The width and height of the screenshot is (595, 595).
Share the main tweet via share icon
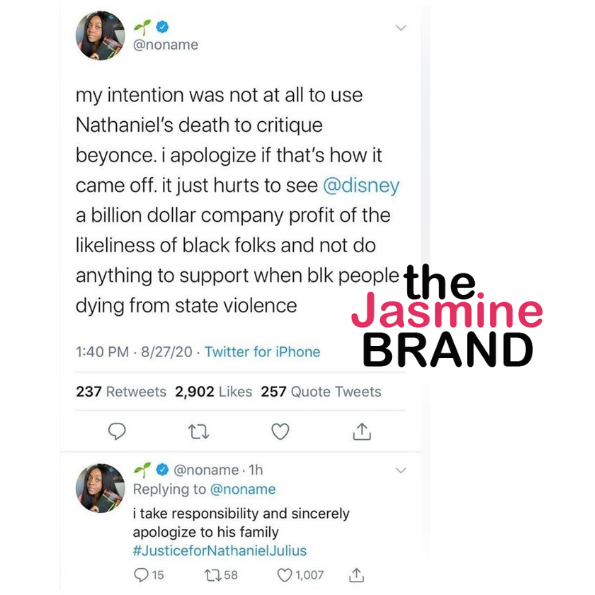362,431
